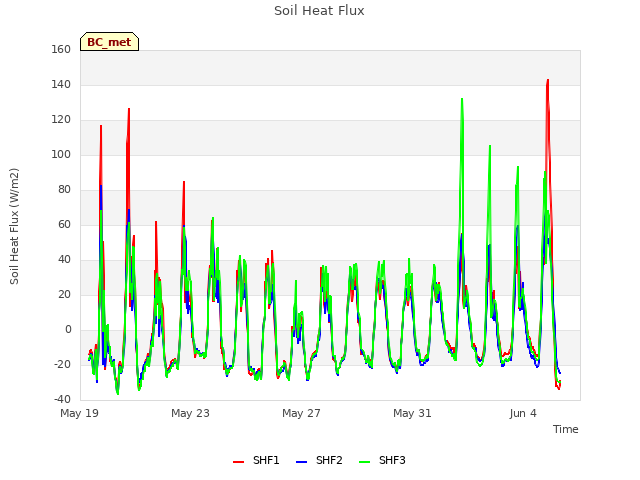Click the Soil Heat Flux (W/m2) y-axis title

14,226
